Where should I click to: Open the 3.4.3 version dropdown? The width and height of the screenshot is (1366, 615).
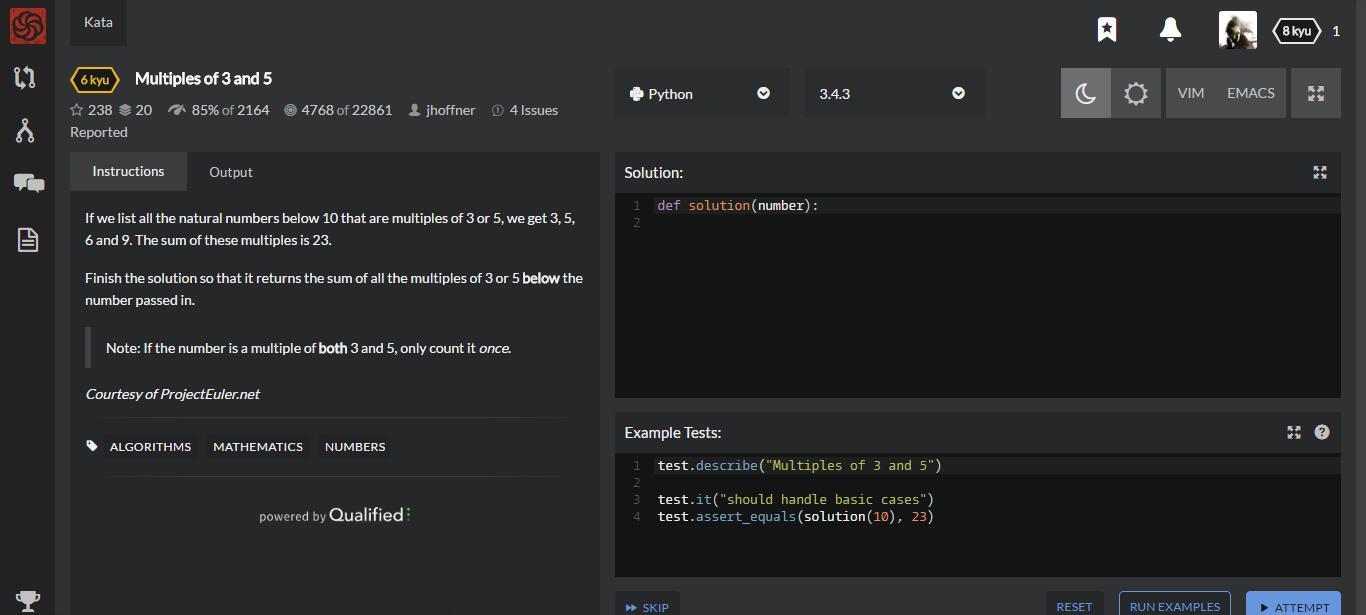click(893, 93)
